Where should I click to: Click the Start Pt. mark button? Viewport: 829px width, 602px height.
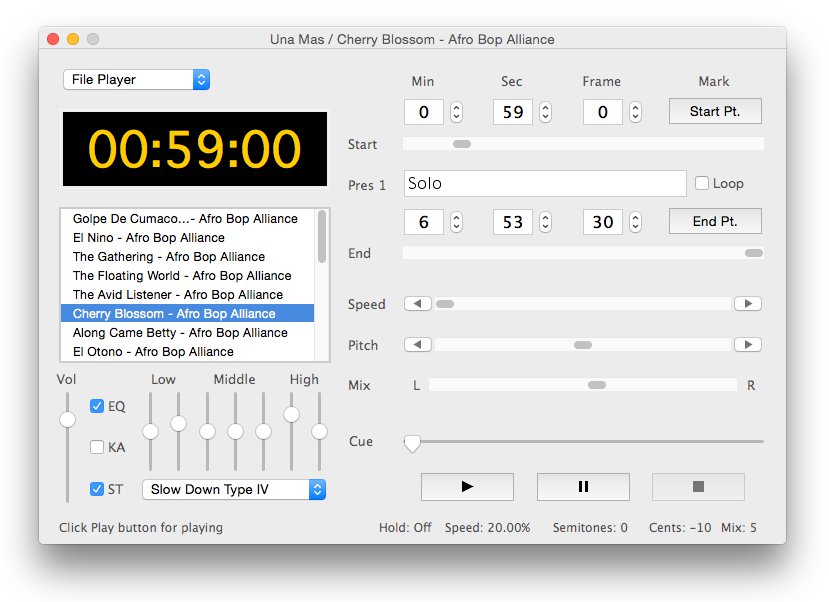click(x=715, y=111)
